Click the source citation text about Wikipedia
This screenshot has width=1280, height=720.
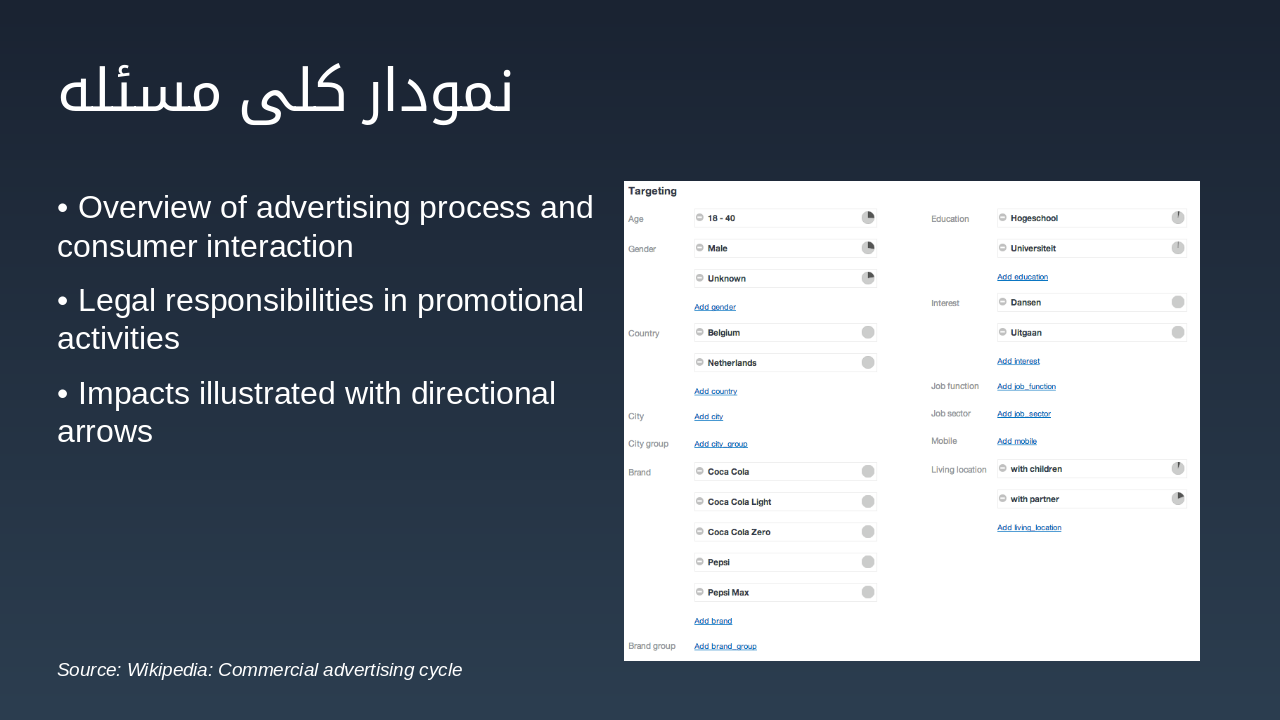tap(259, 670)
